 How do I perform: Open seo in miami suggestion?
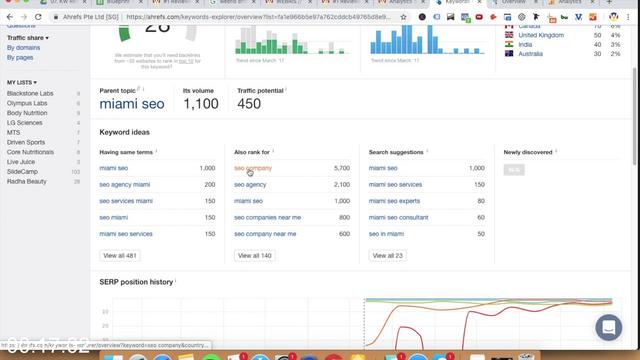(x=386, y=234)
